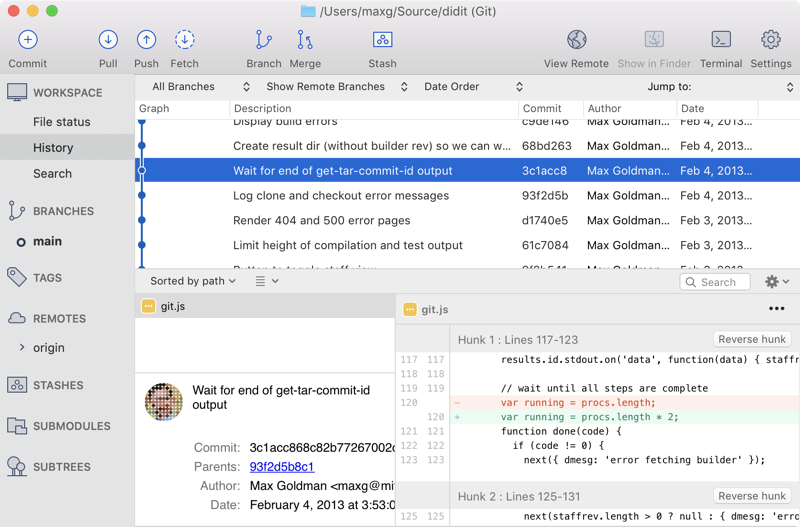Click the Fetch toolbar icon

point(184,40)
